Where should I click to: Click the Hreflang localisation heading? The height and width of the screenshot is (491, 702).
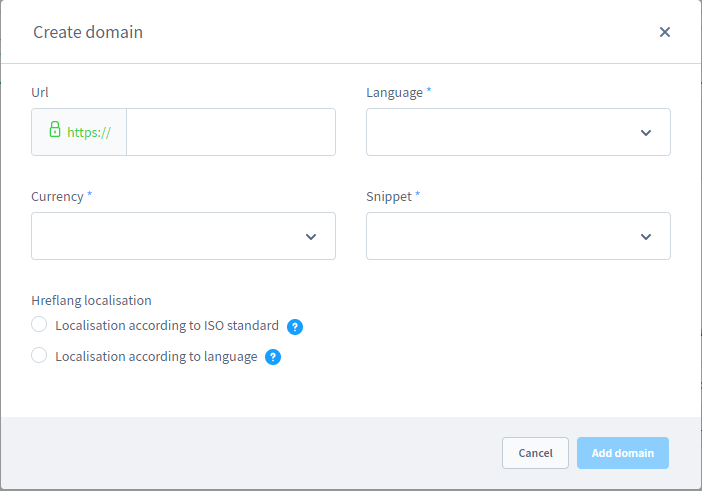[91, 300]
